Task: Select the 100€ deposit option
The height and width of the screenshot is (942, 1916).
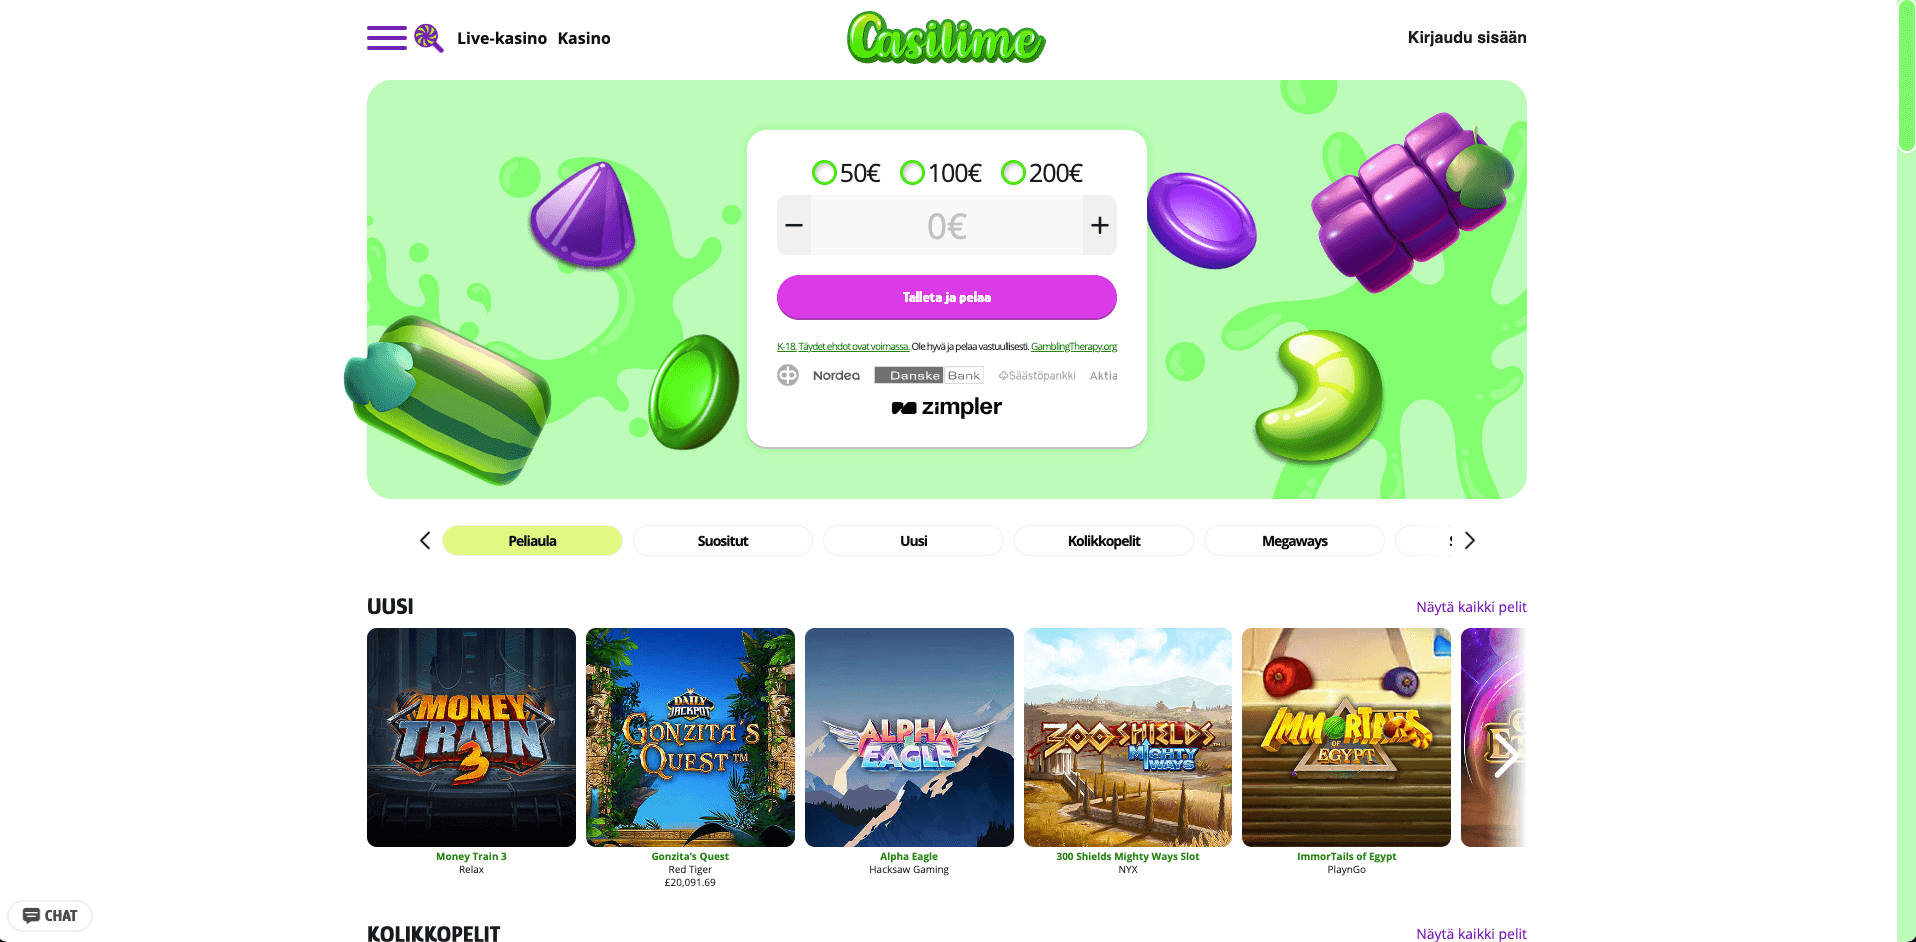Action: coord(941,173)
